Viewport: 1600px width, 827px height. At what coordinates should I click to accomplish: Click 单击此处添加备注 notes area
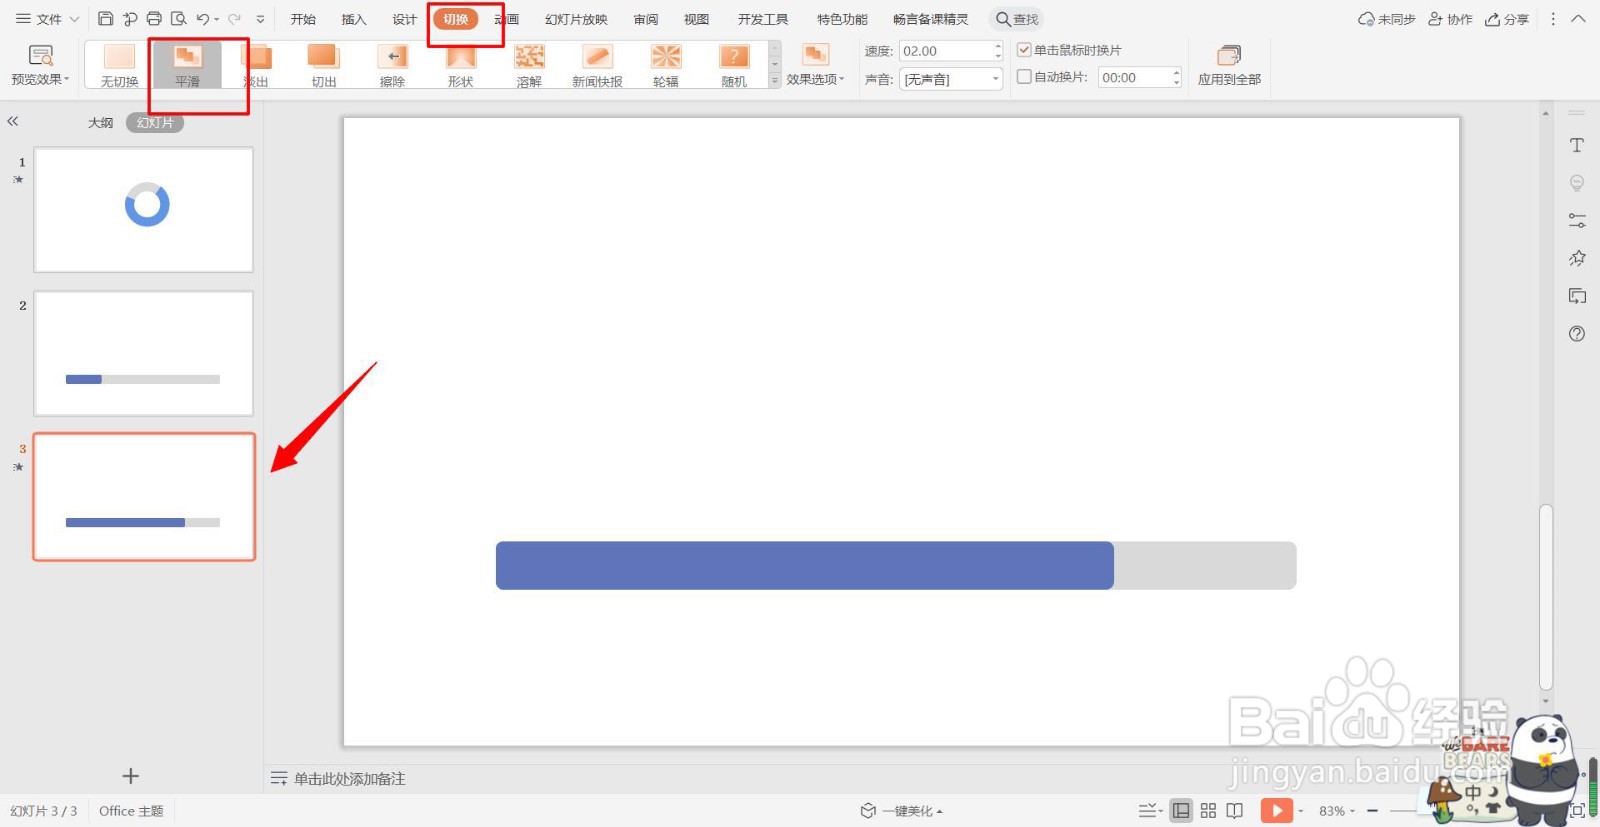point(349,778)
